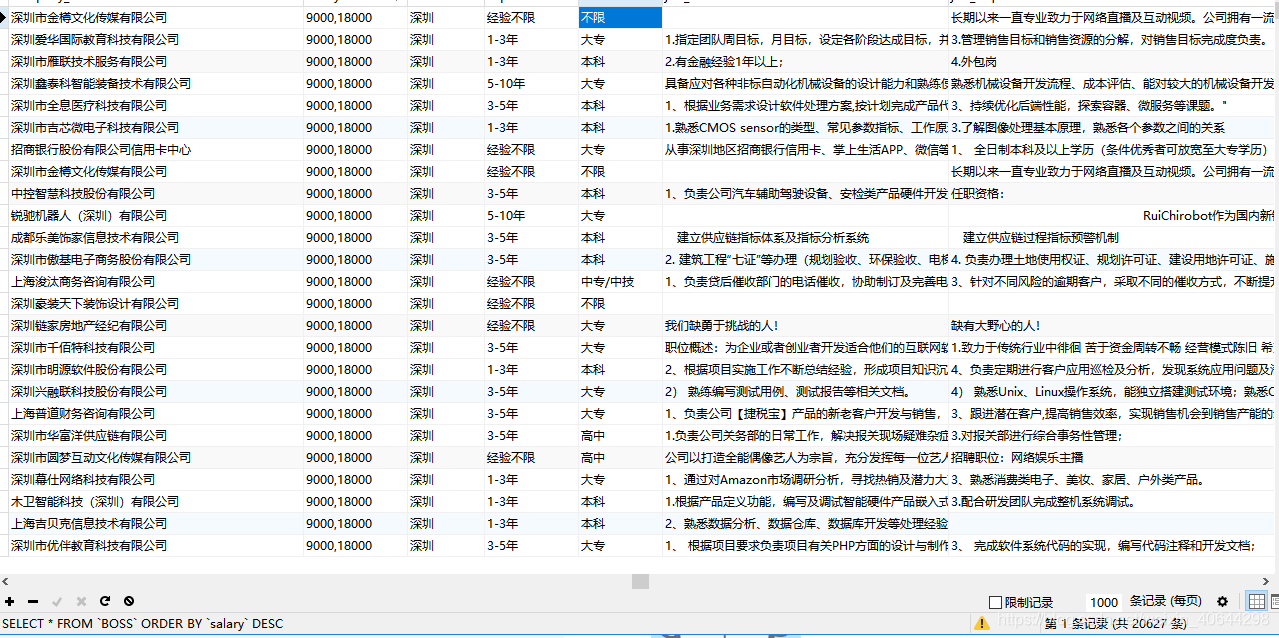The width and height of the screenshot is (1279, 638).
Task: Select 深圳市雁联技术服务有限公司 cell
Action: (x=155, y=61)
